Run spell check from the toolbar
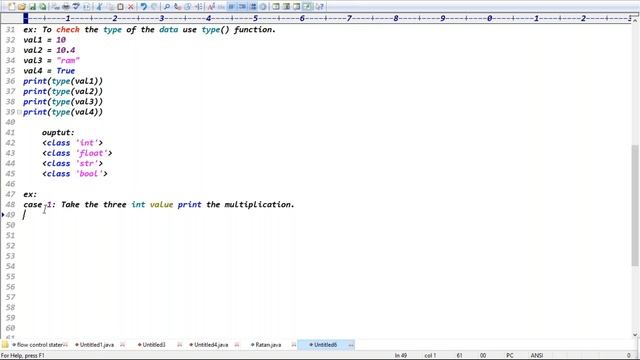Screen dimensions: 640x360 point(76,7)
